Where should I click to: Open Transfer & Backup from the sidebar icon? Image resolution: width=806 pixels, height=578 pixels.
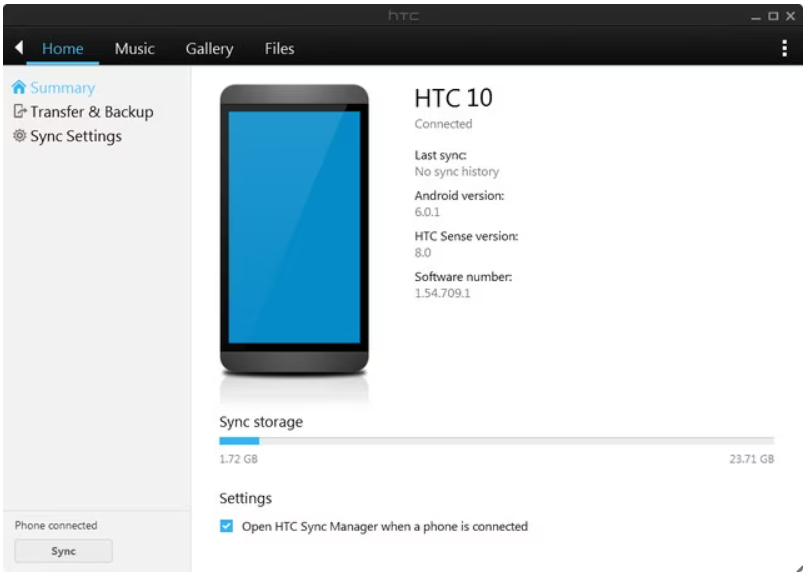click(x=21, y=111)
